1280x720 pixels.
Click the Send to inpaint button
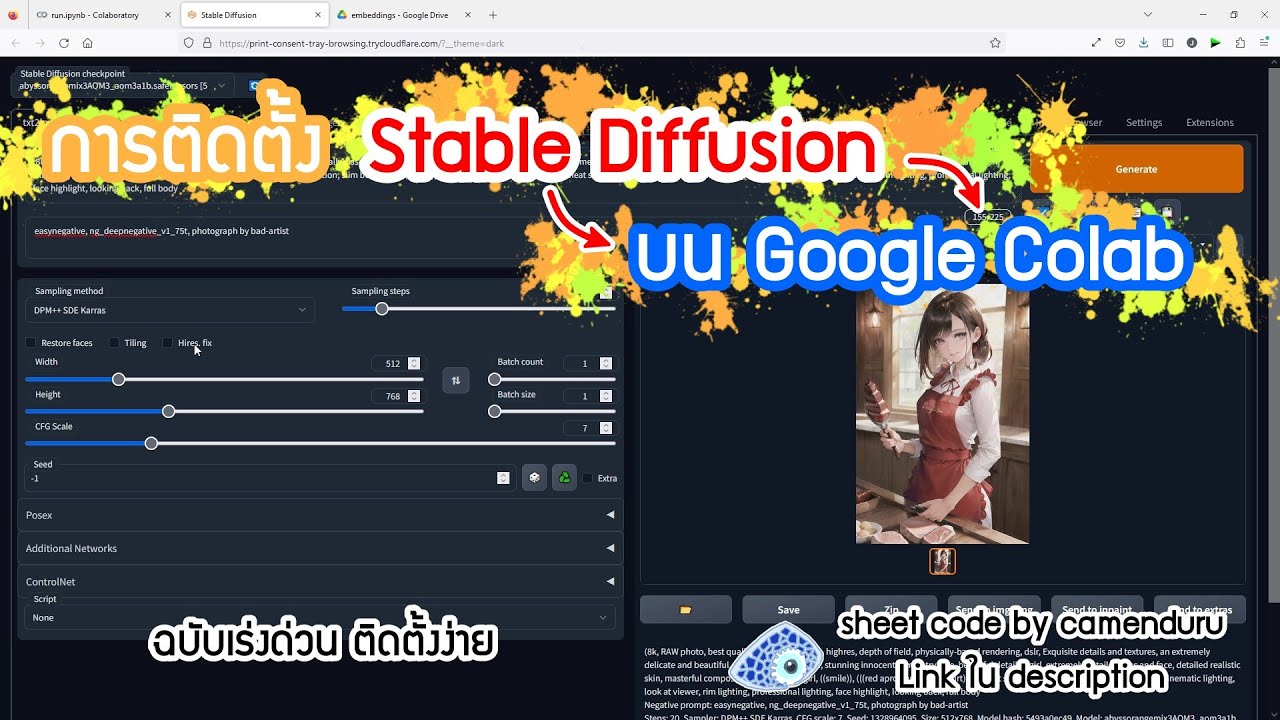(1097, 609)
